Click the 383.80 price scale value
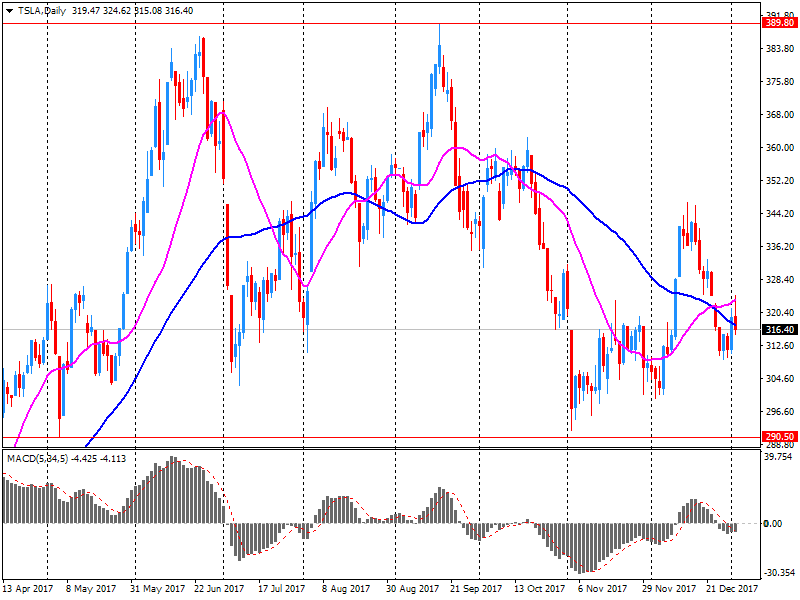The height and width of the screenshot is (600, 800). click(778, 49)
